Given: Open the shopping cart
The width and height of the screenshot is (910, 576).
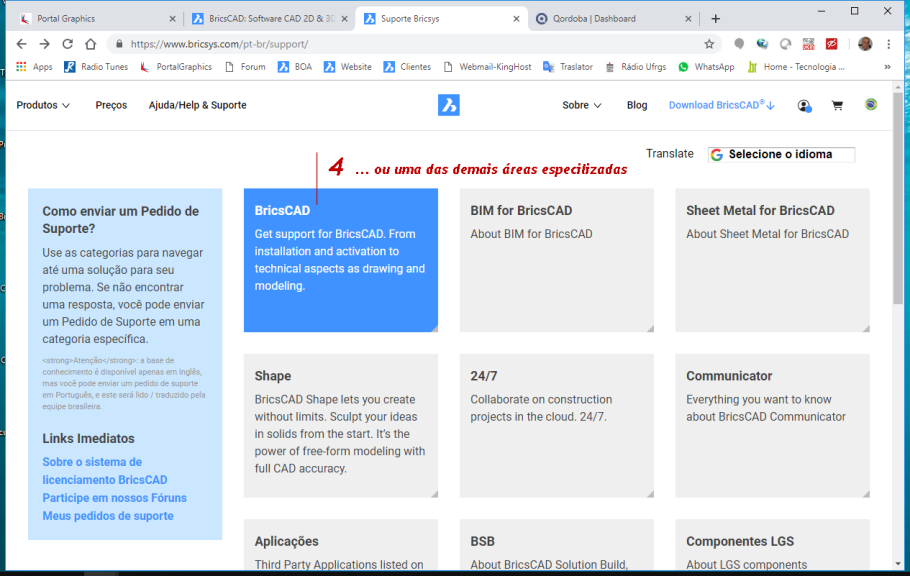Looking at the screenshot, I should (x=837, y=106).
